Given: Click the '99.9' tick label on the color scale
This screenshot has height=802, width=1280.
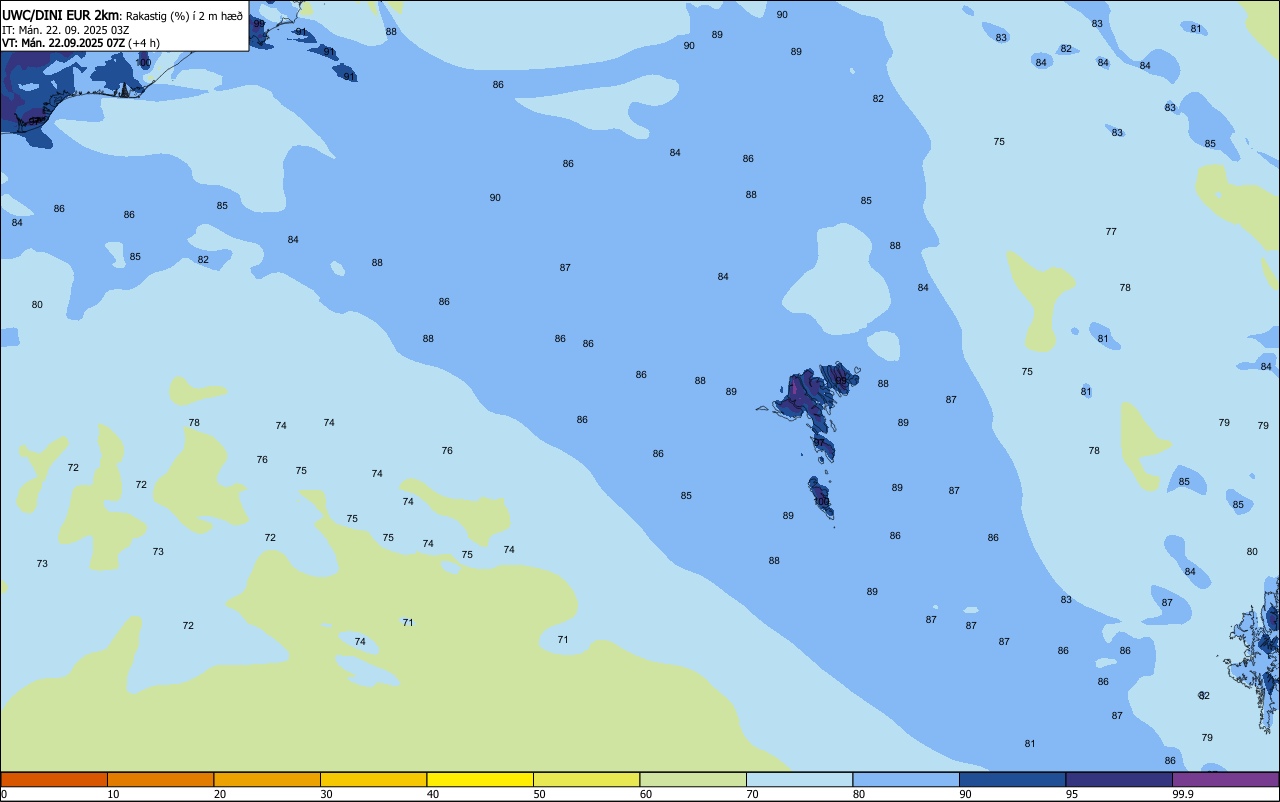Looking at the screenshot, I should pyautogui.click(x=1182, y=794).
